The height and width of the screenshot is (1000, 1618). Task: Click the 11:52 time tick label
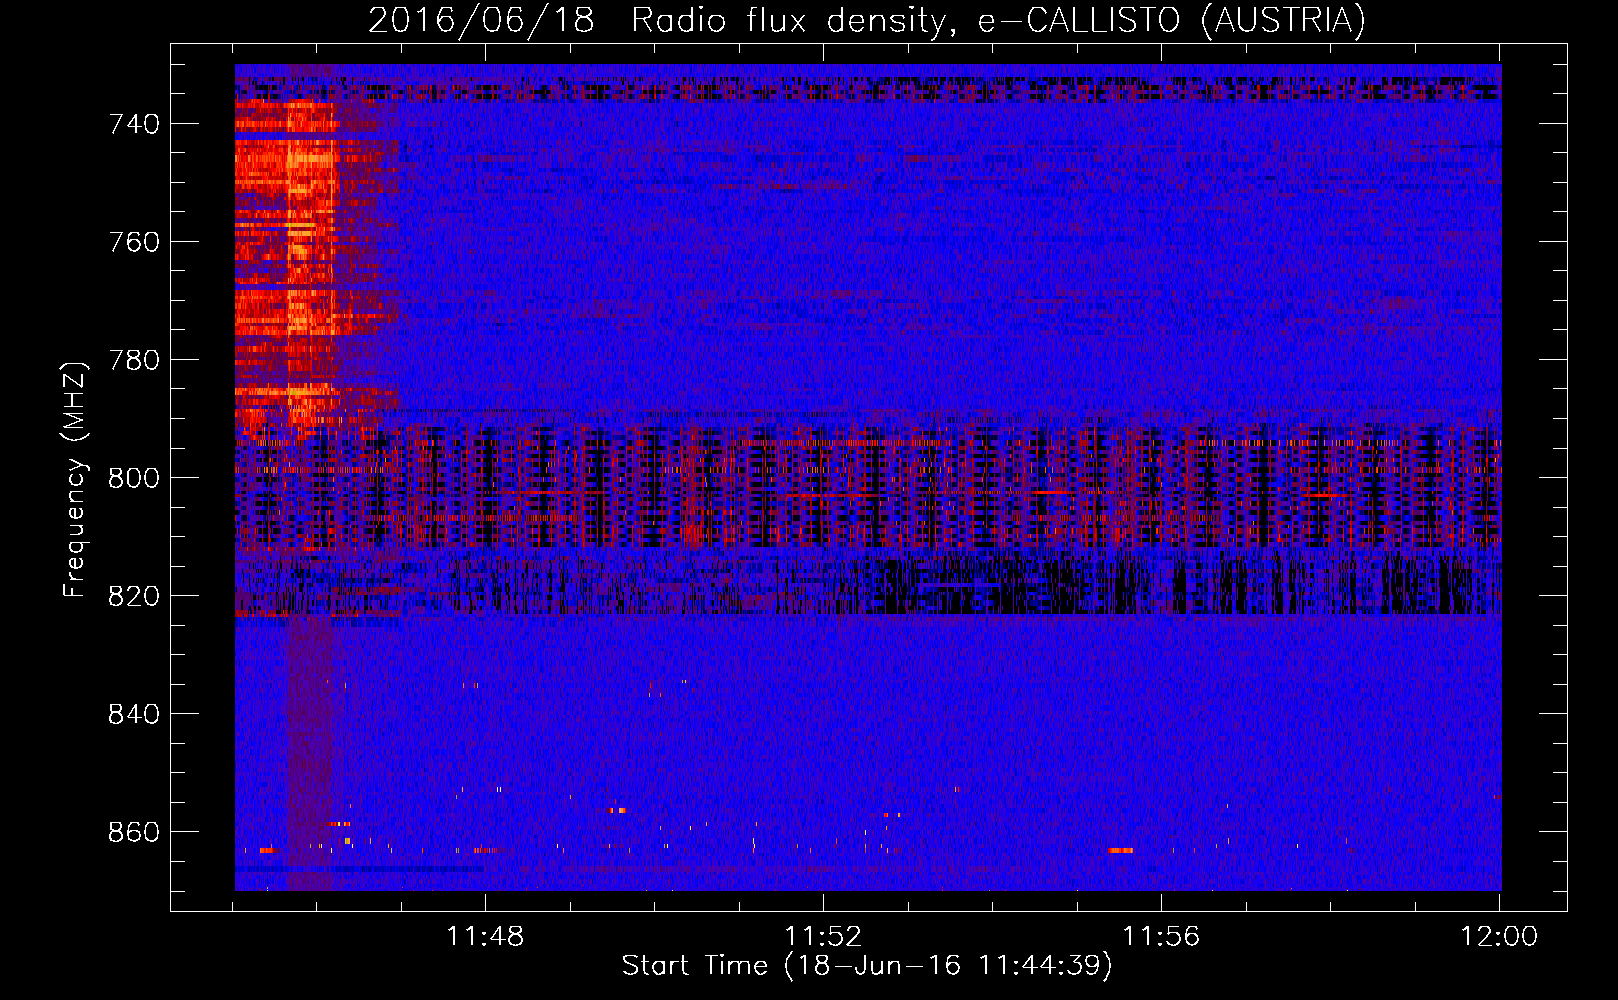(823, 937)
